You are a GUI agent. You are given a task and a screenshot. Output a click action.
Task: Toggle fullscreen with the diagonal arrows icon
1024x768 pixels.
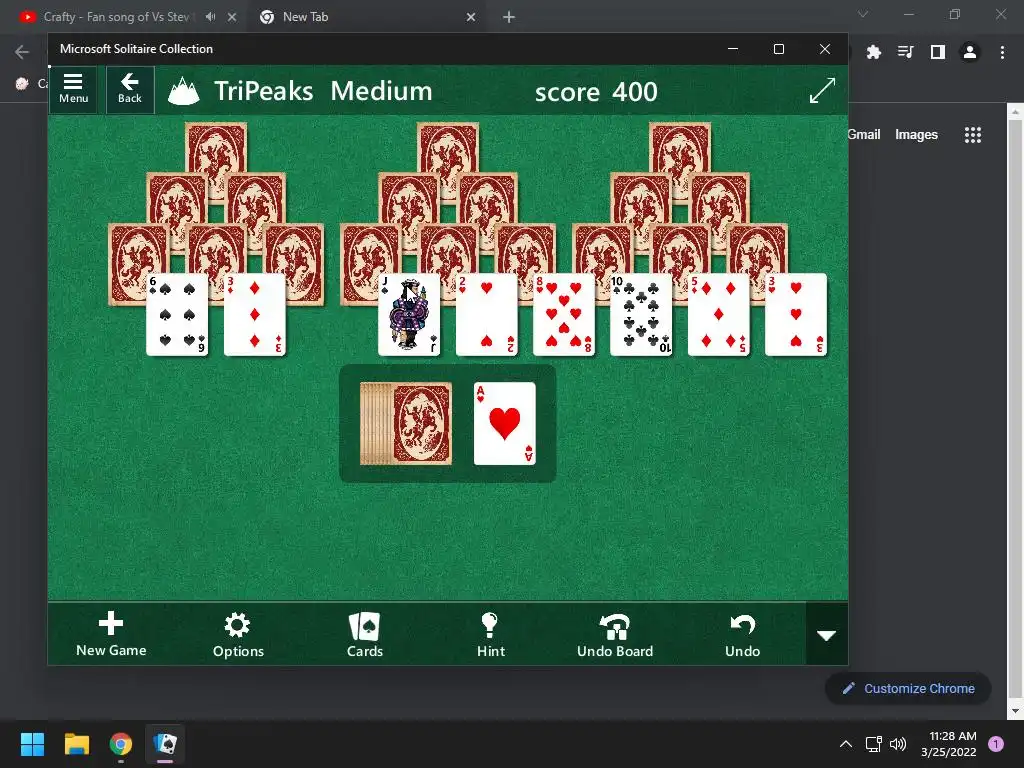[822, 90]
